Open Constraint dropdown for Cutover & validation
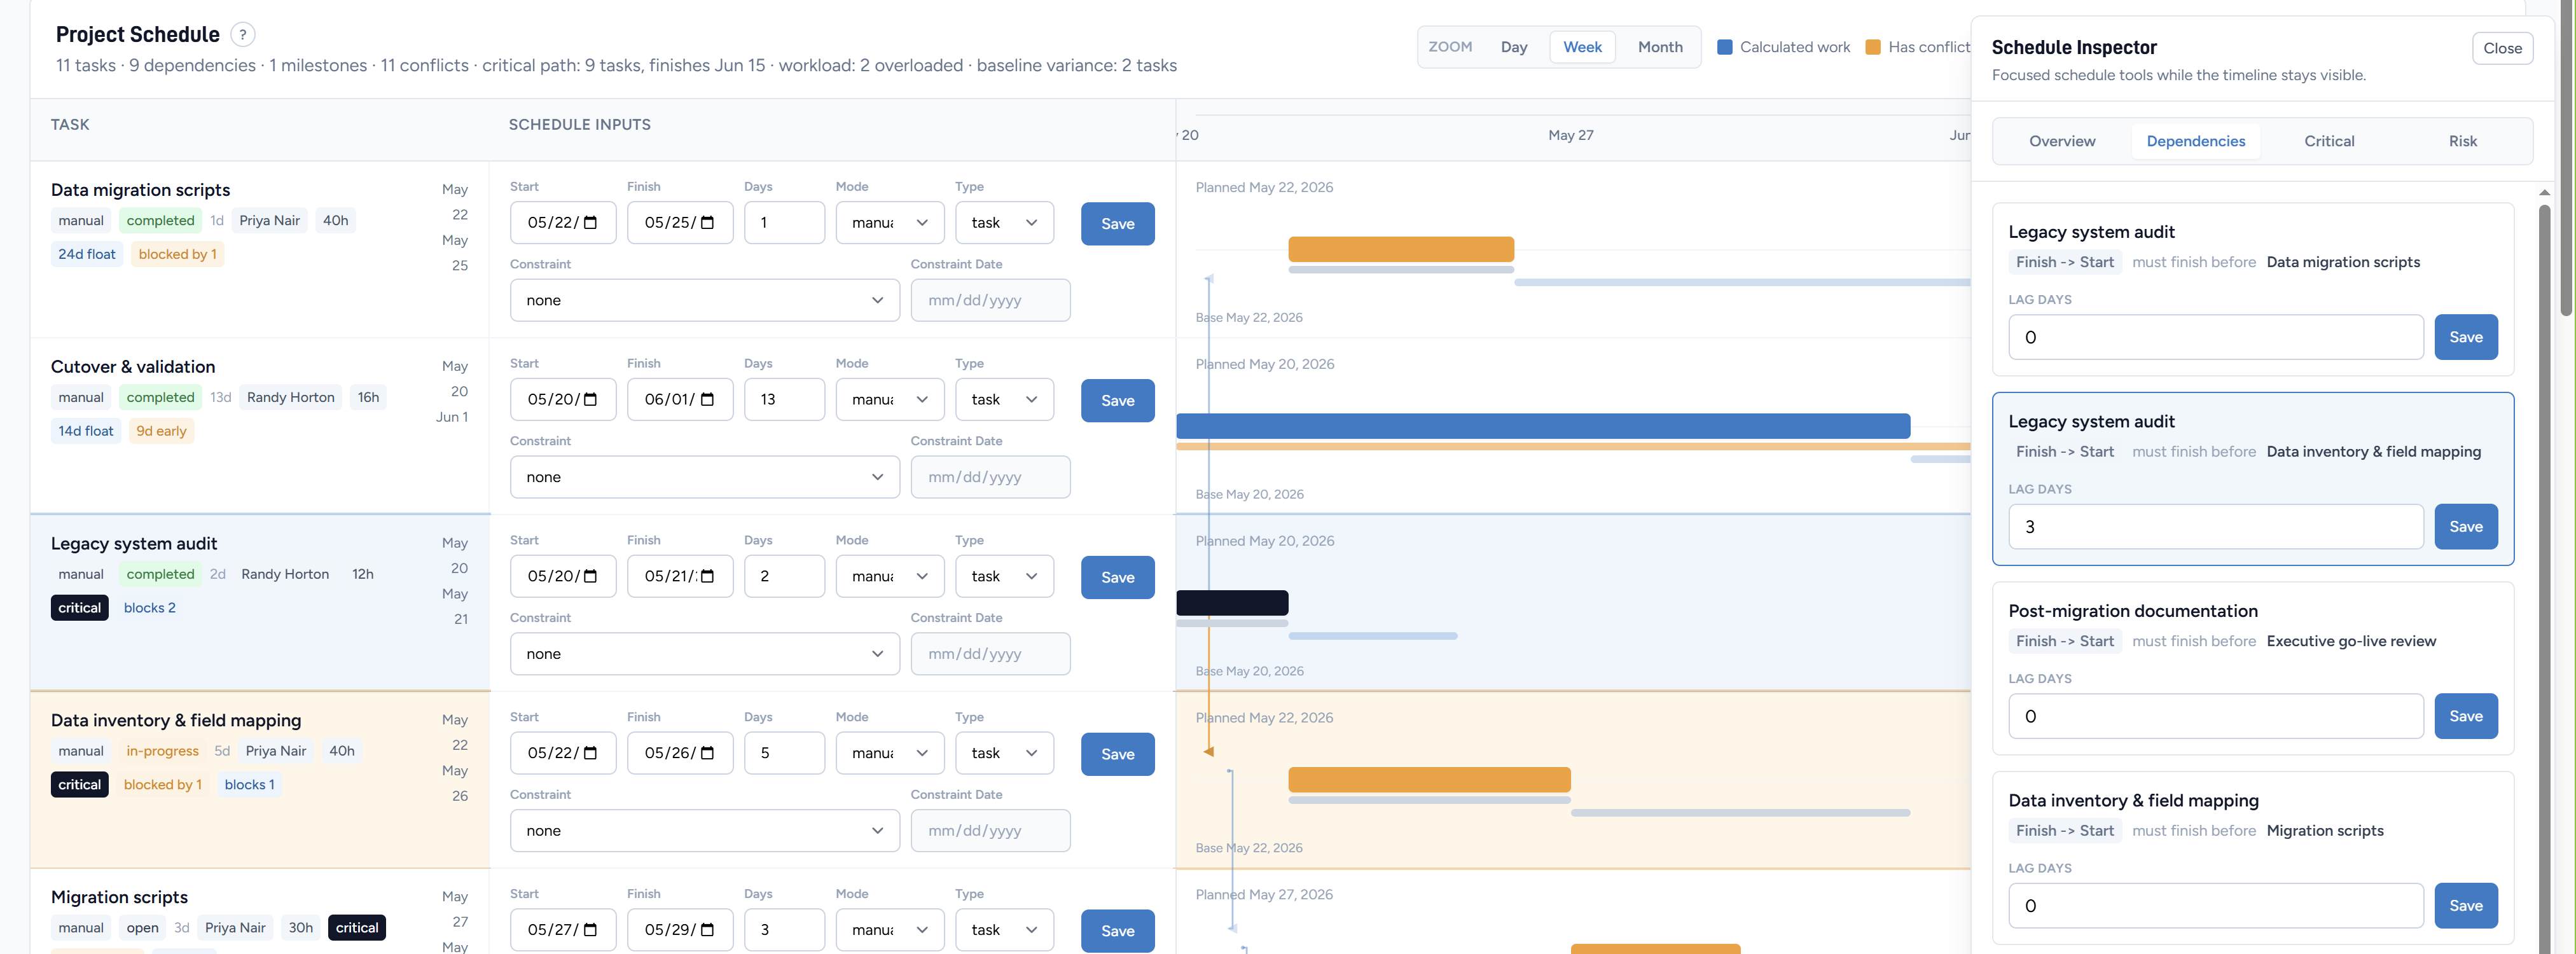 704,477
